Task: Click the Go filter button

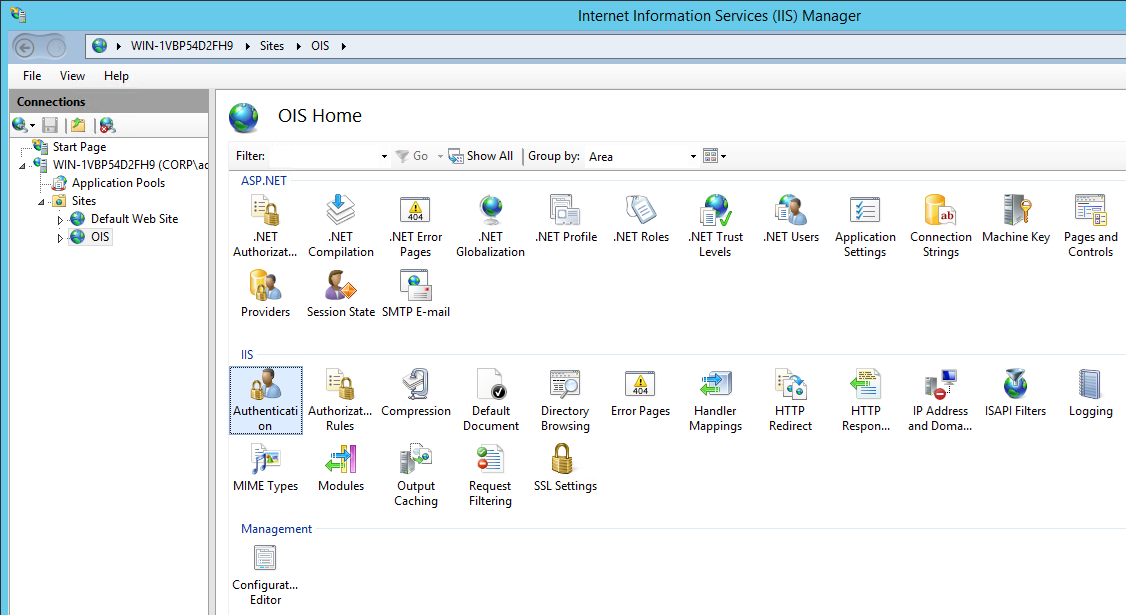Action: 412,156
